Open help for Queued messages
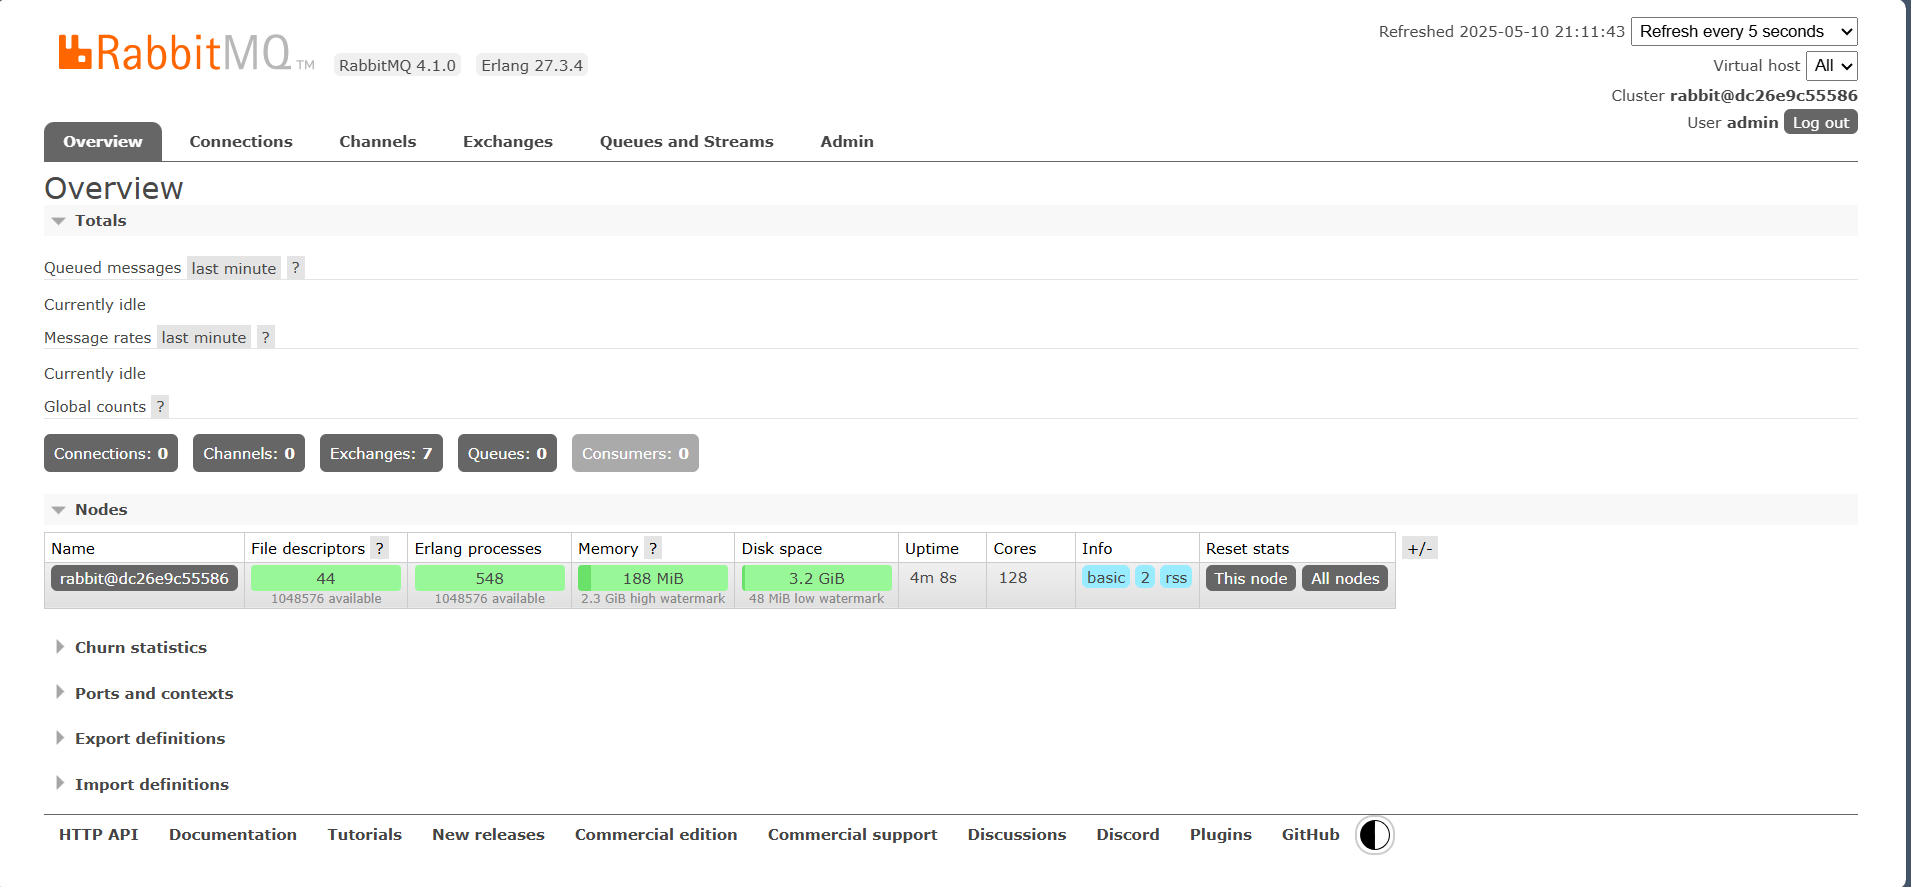 [x=295, y=268]
